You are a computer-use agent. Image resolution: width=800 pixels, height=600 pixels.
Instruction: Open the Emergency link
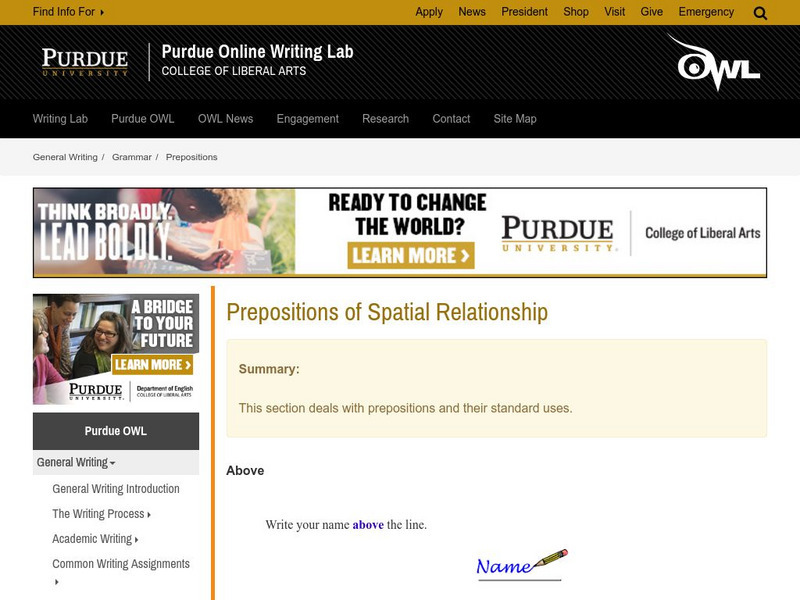pos(706,12)
